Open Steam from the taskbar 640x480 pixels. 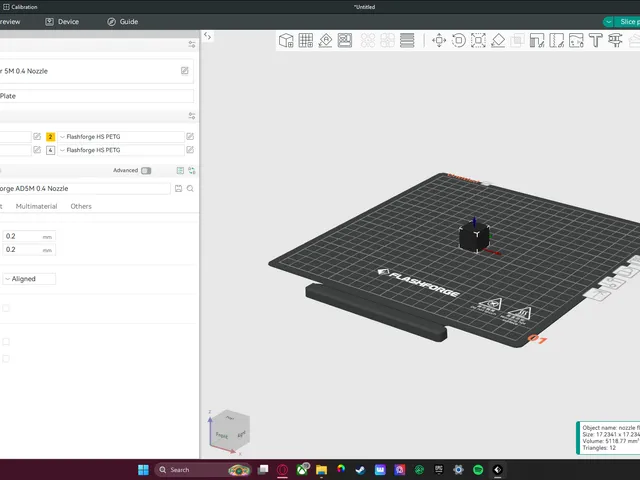point(360,470)
